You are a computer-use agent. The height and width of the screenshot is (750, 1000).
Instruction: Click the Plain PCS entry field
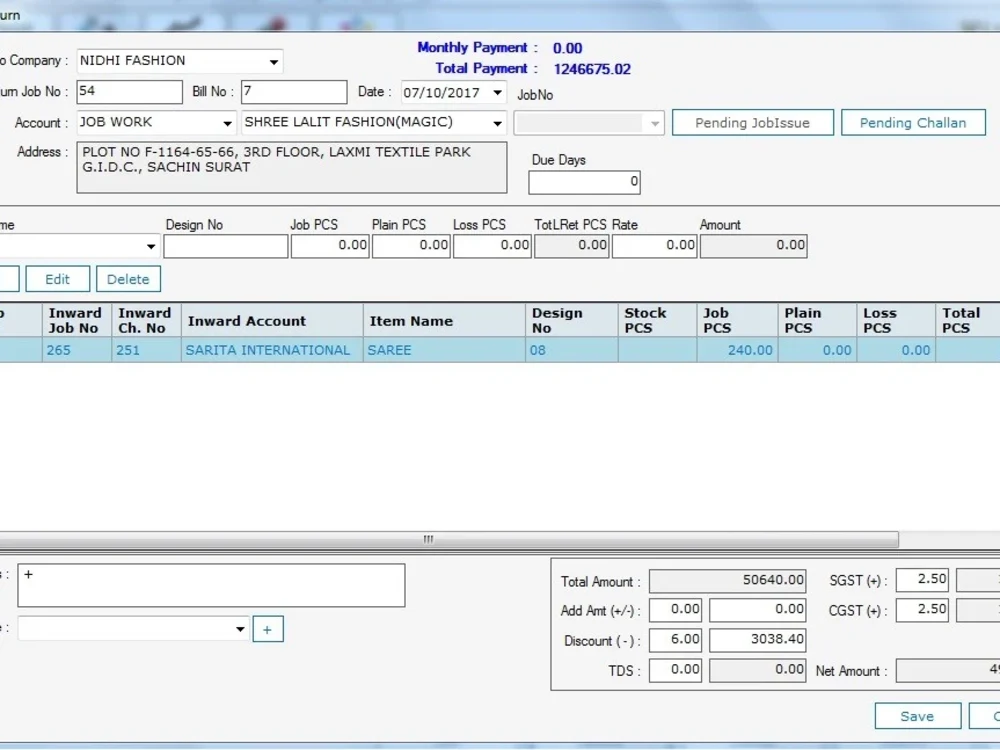(x=411, y=246)
